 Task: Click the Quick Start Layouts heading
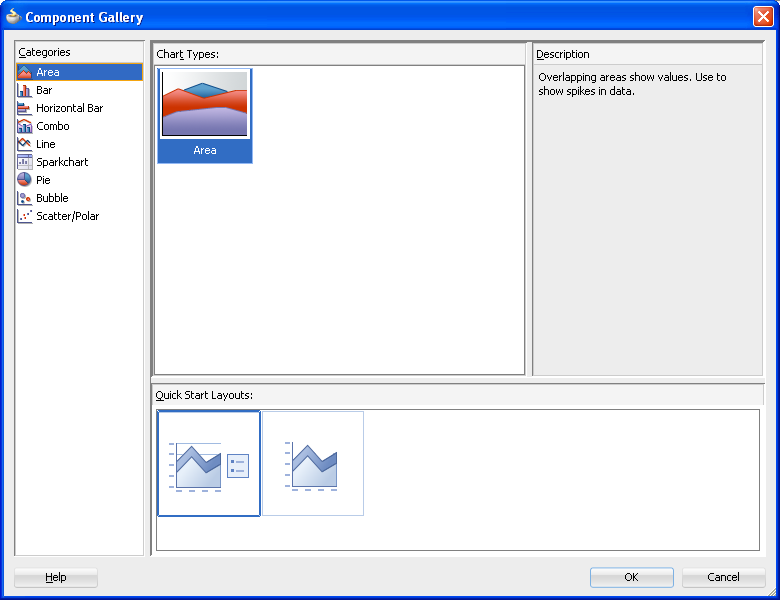[x=204, y=395]
